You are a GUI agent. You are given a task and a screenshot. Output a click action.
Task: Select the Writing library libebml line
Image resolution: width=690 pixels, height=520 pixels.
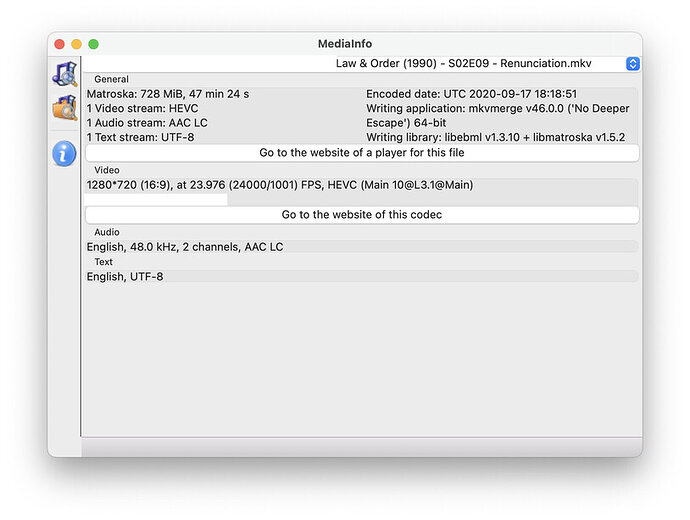[x=495, y=138]
